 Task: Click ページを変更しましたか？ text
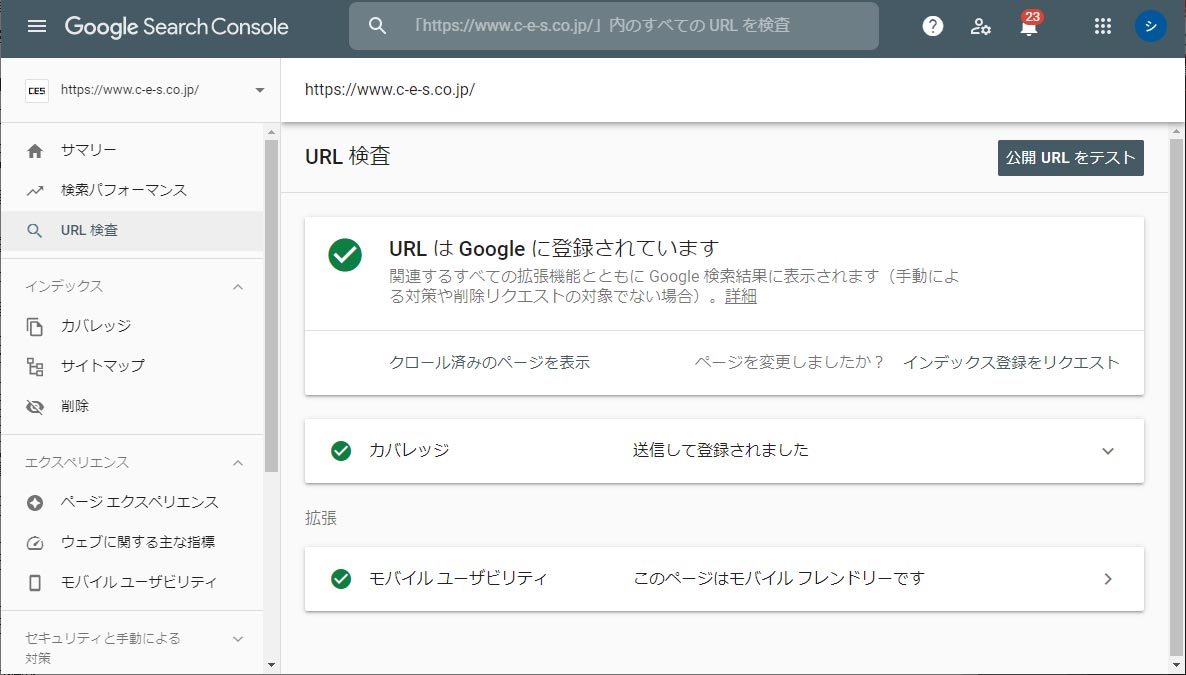pos(790,362)
